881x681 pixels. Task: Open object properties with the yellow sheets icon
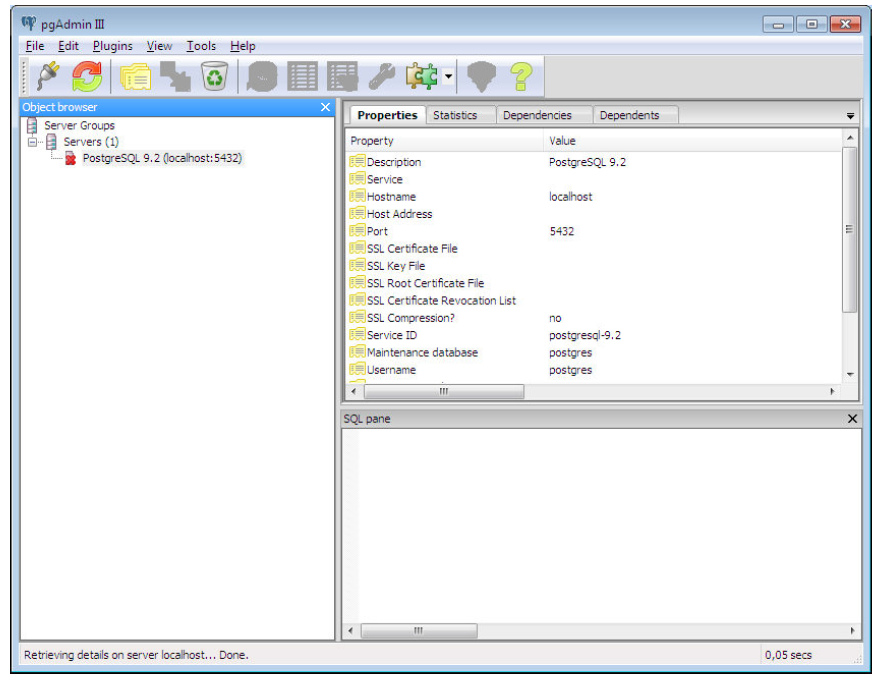(135, 76)
